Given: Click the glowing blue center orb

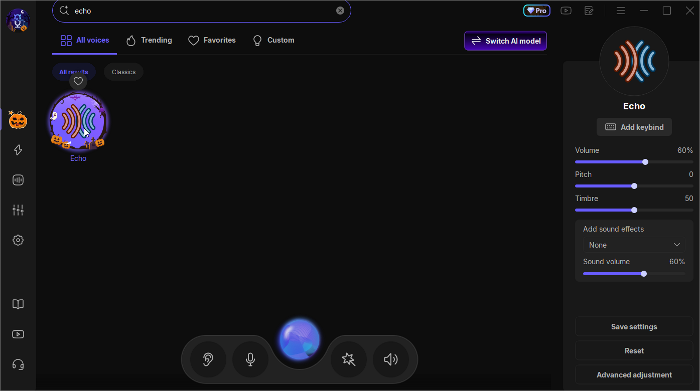Looking at the screenshot, I should (300, 339).
